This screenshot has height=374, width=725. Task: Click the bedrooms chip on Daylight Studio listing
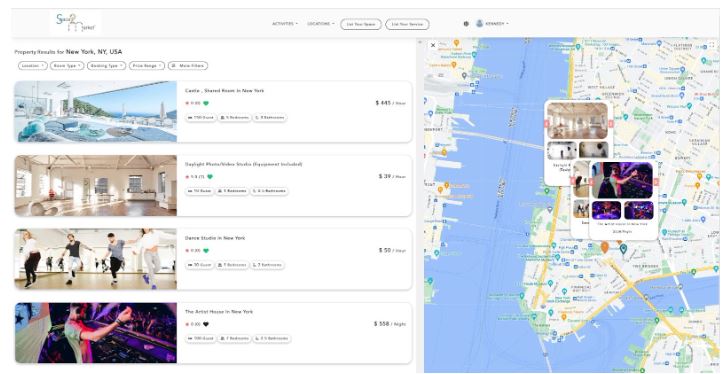[x=232, y=191]
